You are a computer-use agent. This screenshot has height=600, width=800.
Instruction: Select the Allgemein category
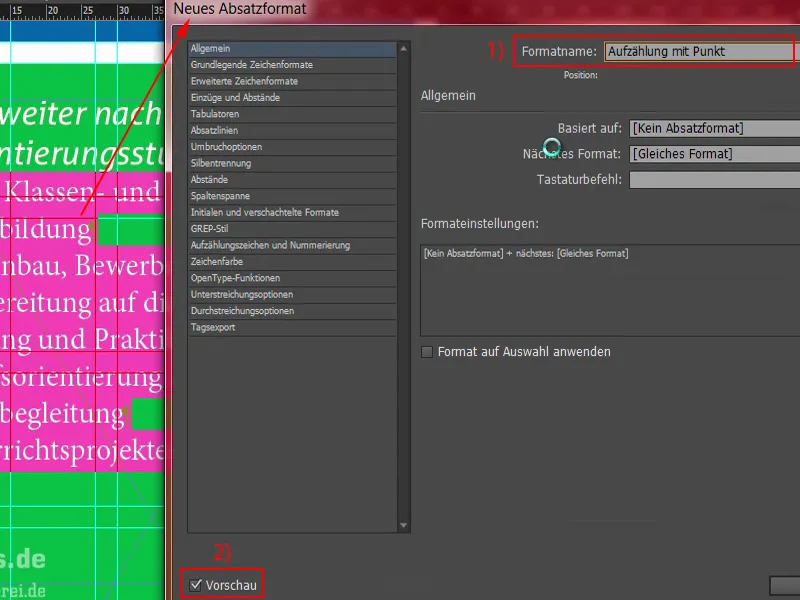pyautogui.click(x=292, y=48)
